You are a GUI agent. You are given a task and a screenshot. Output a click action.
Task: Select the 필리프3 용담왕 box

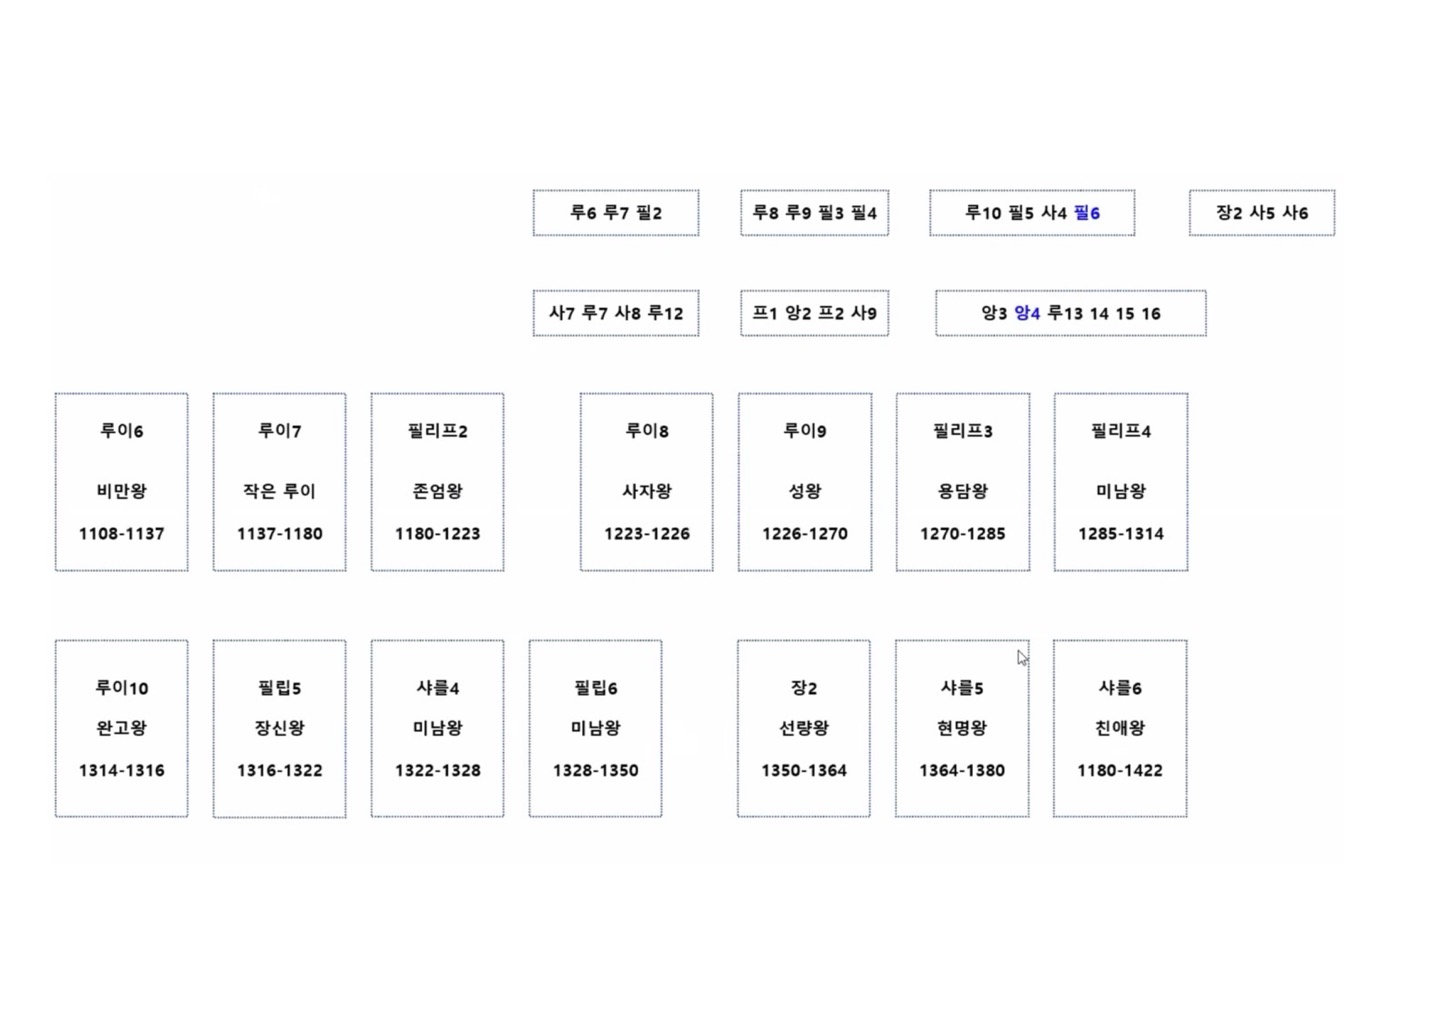coord(962,482)
